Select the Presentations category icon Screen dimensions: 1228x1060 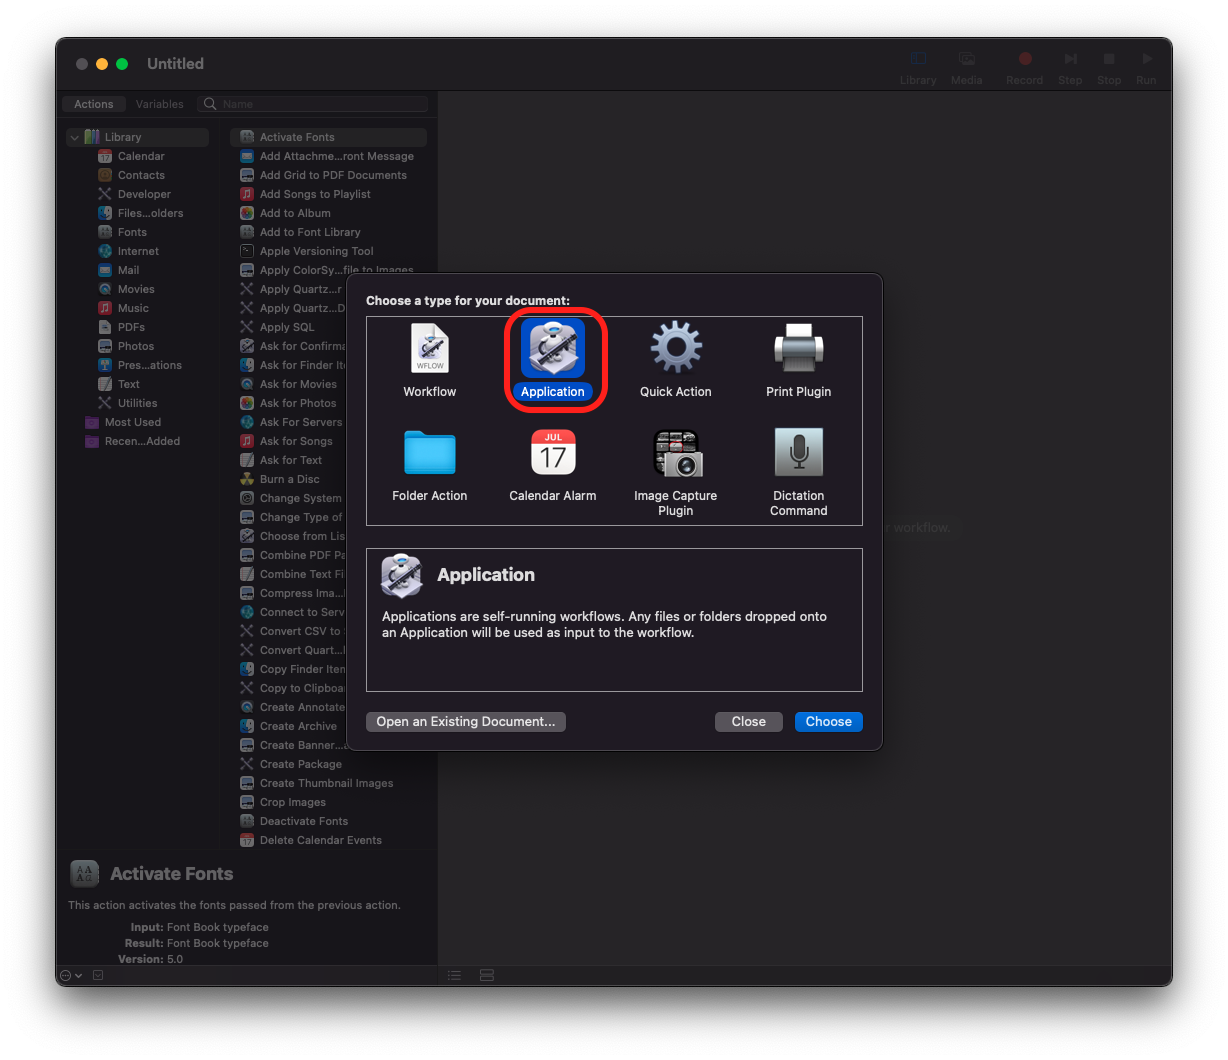(105, 365)
